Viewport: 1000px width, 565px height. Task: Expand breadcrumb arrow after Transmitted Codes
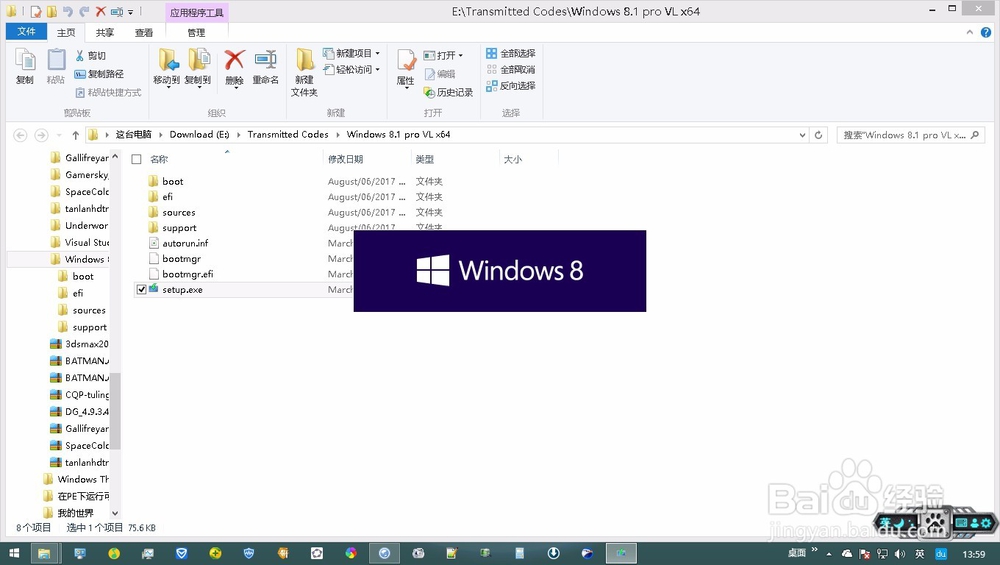point(338,135)
